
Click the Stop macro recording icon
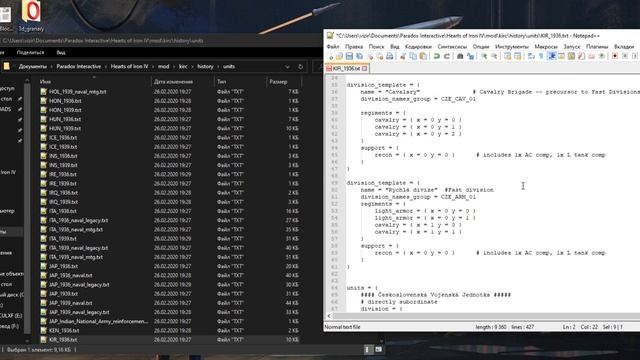tap(625, 56)
